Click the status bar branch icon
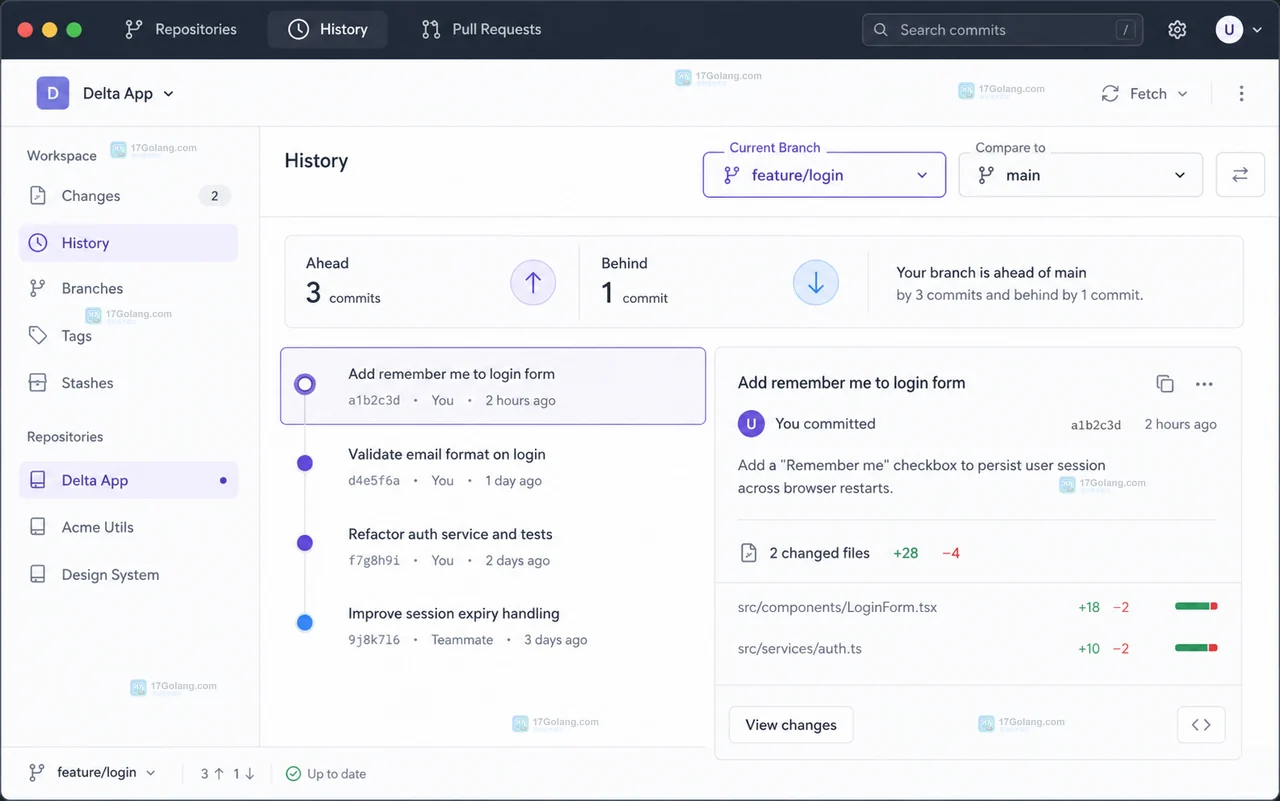Screen dimensions: 1280x801 (x=37, y=773)
